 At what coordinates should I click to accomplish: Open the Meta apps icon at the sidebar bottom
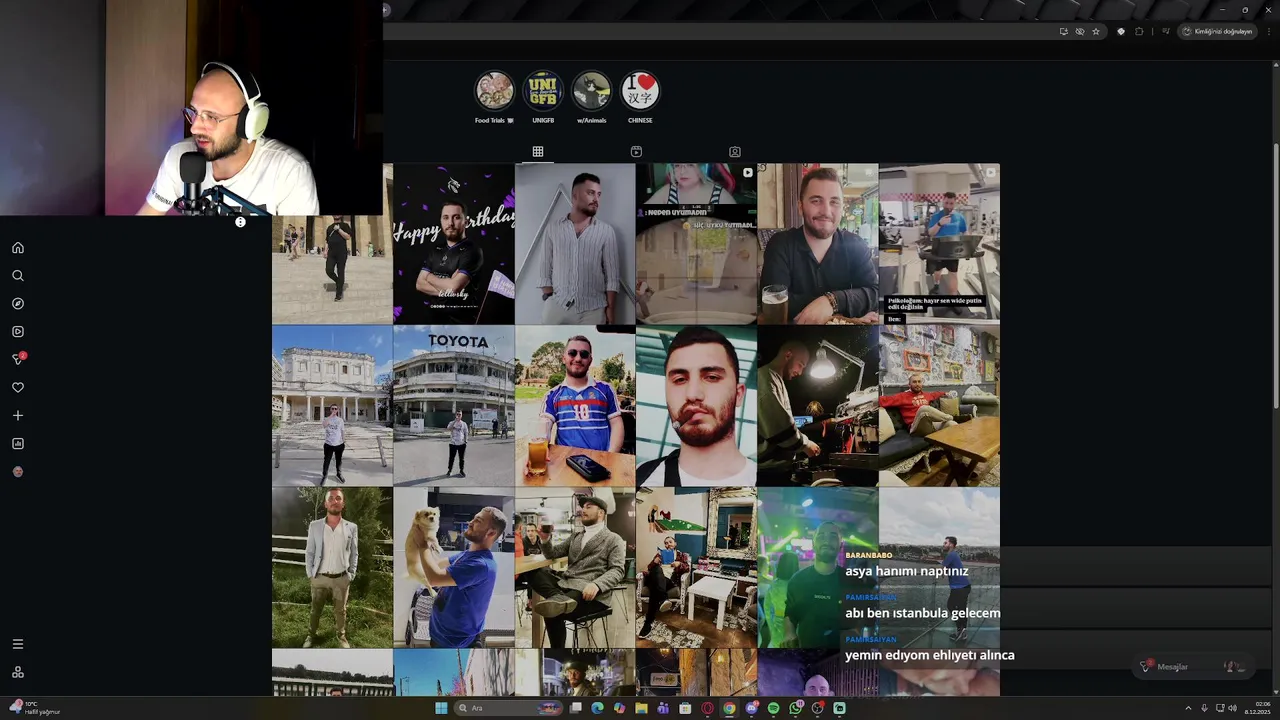[x=18, y=672]
